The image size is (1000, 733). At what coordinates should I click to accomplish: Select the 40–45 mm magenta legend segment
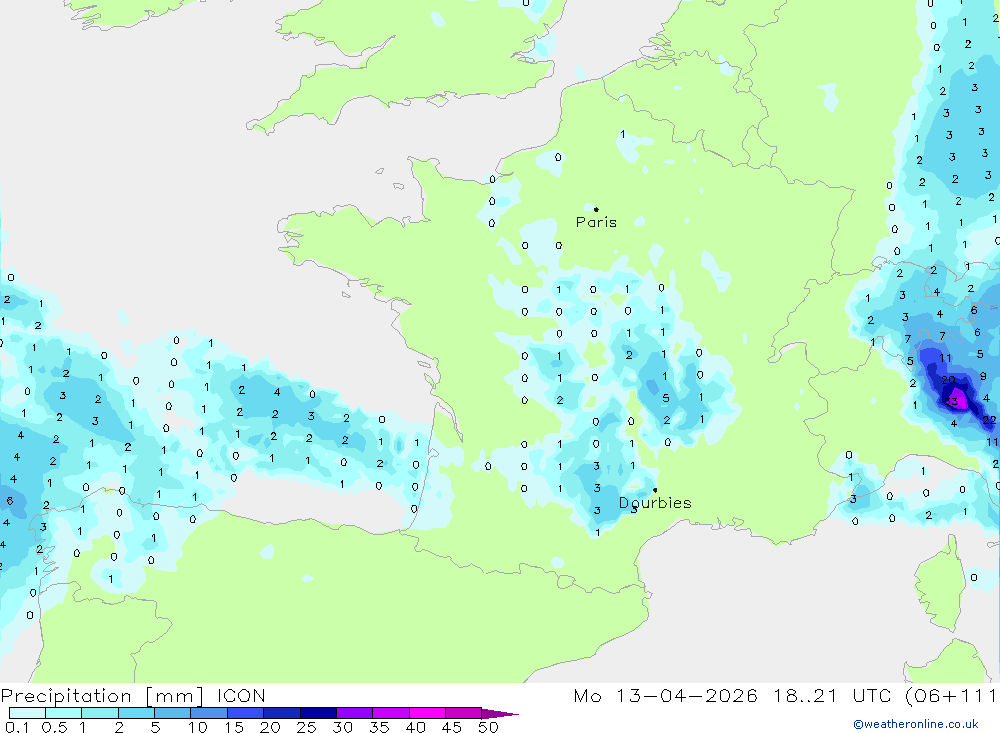click(427, 713)
